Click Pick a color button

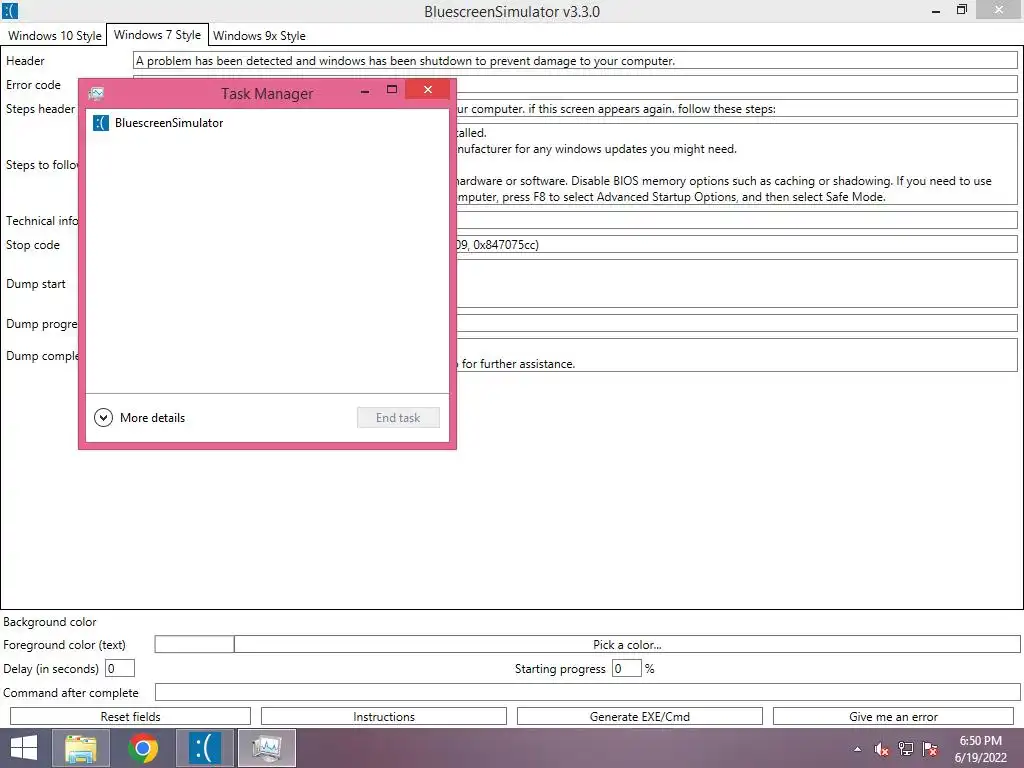click(x=627, y=645)
